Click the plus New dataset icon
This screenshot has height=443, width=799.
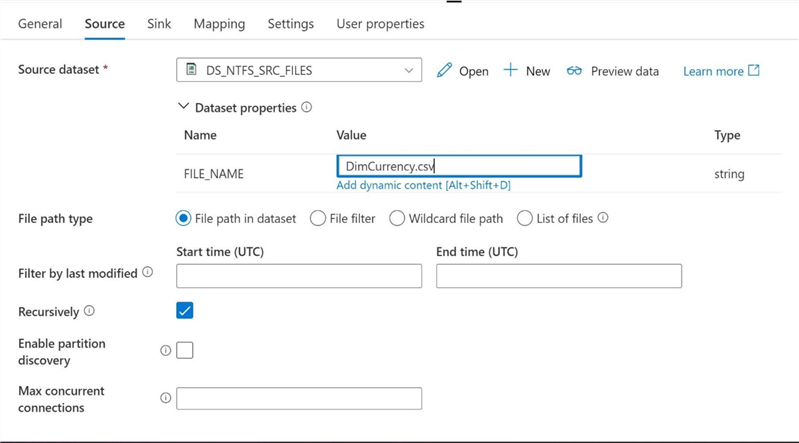click(511, 70)
